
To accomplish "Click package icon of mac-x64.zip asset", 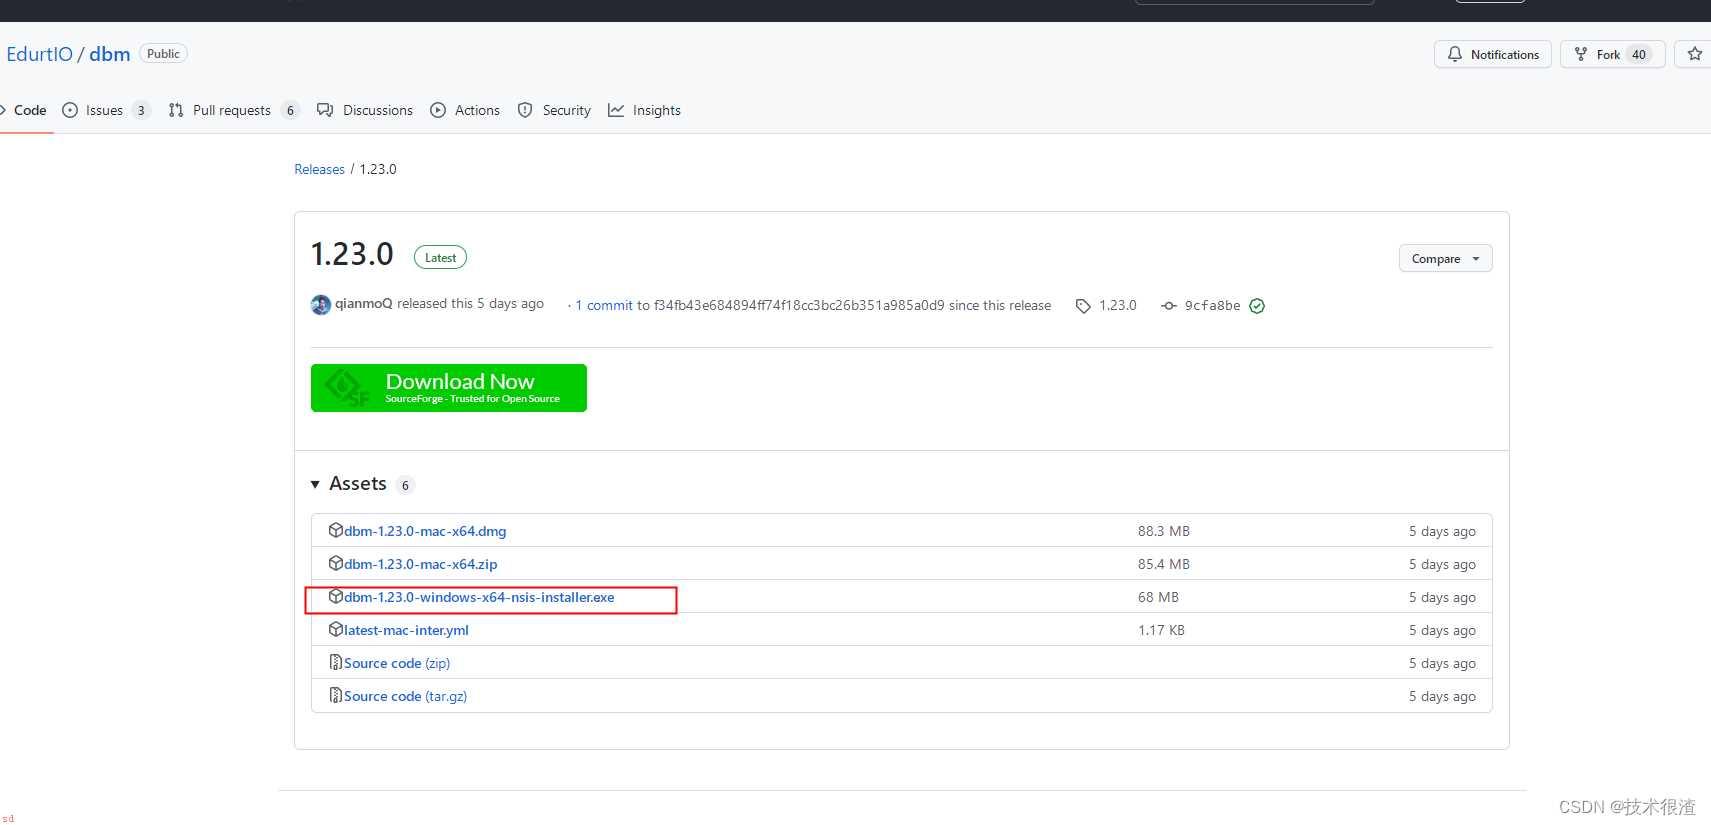I will pos(336,563).
